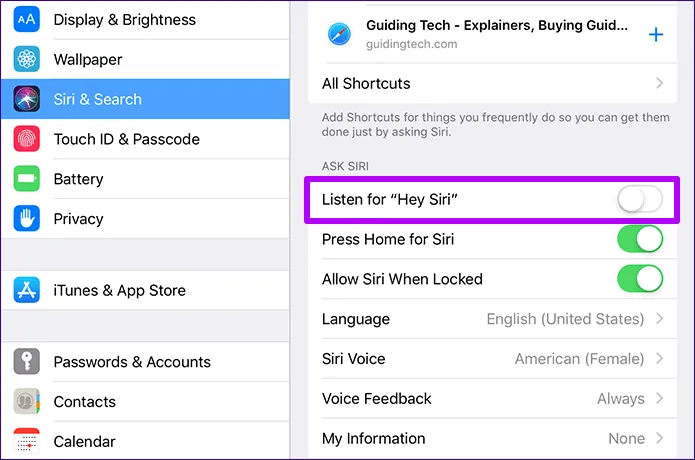Tap the My Information row
Viewport: 695px width, 460px height.
492,438
